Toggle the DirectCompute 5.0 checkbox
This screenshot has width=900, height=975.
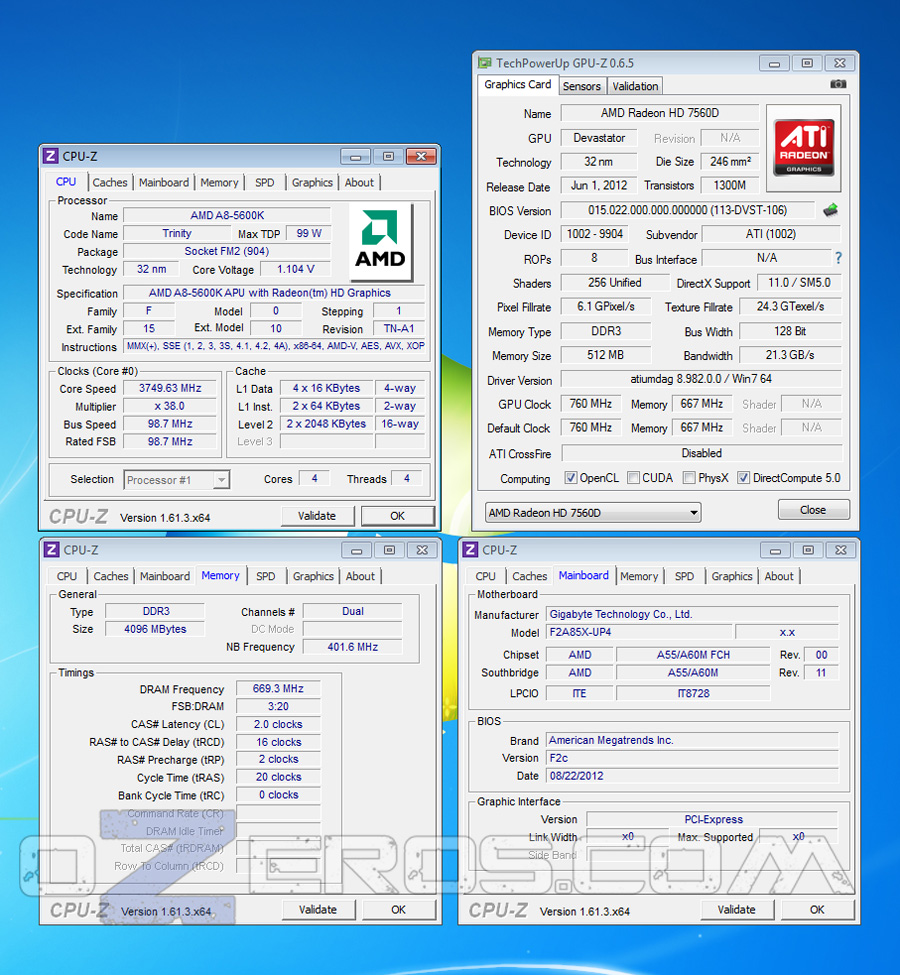point(743,478)
